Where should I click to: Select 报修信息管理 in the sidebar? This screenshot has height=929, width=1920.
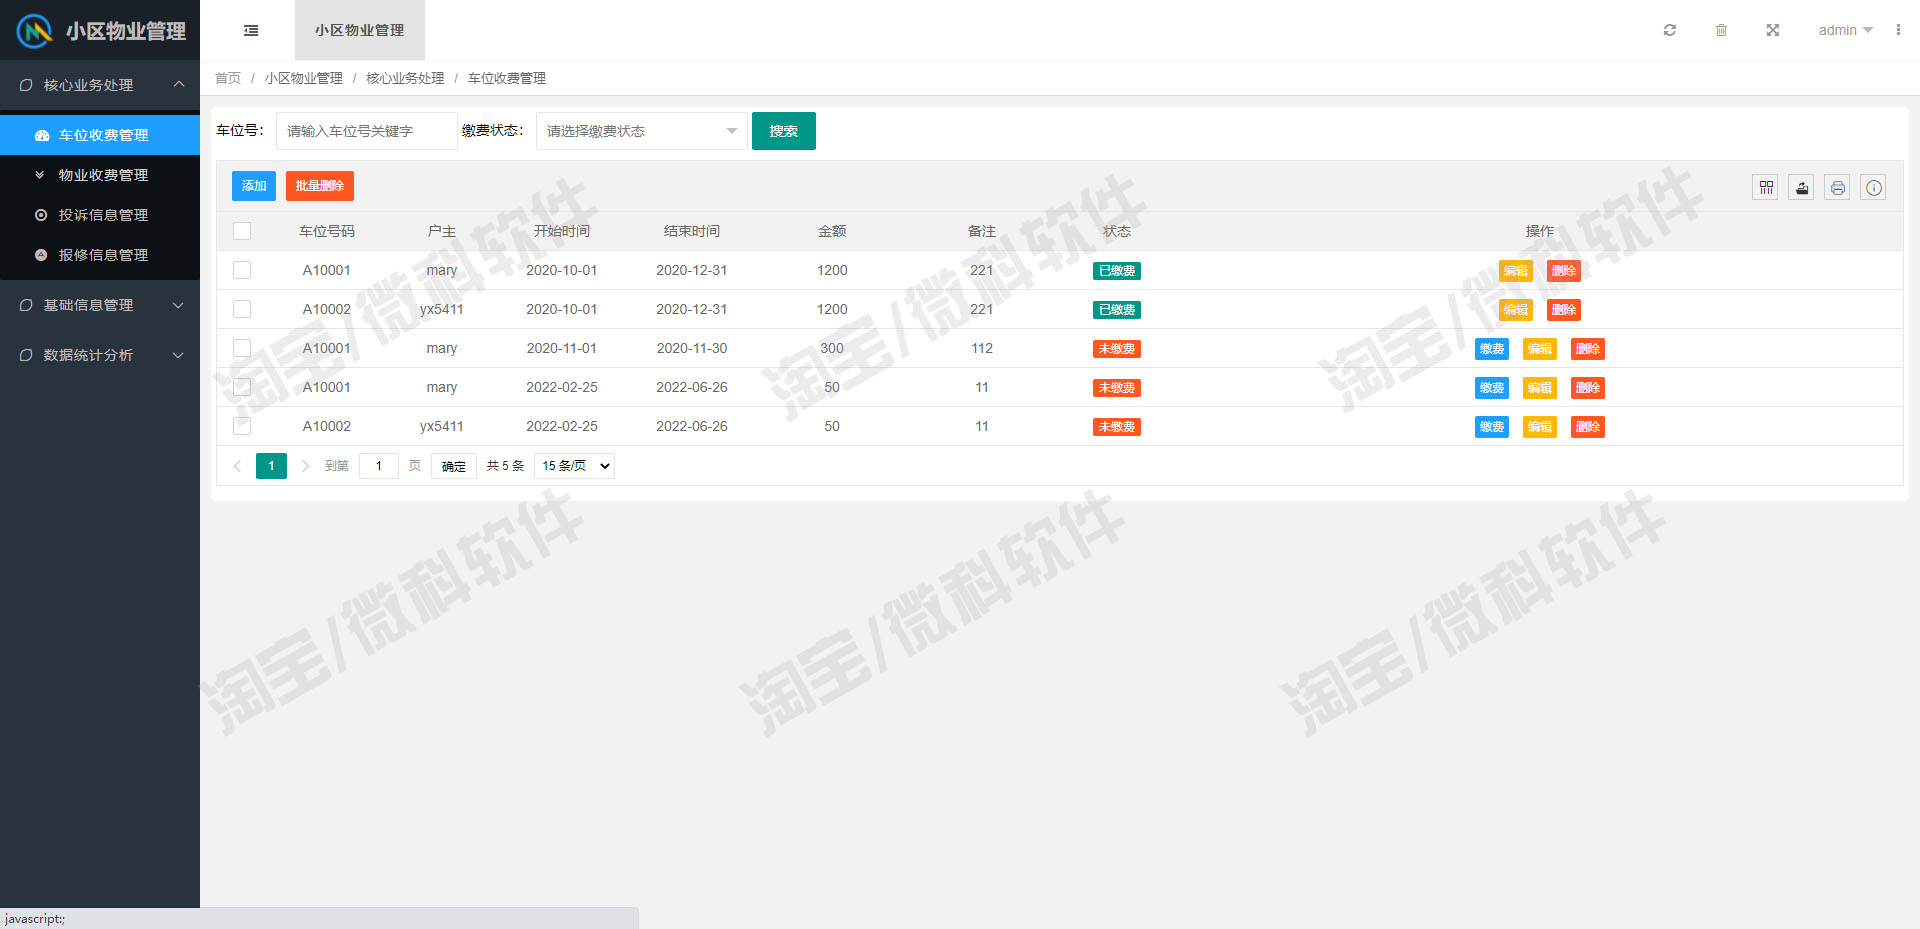pyautogui.click(x=100, y=255)
